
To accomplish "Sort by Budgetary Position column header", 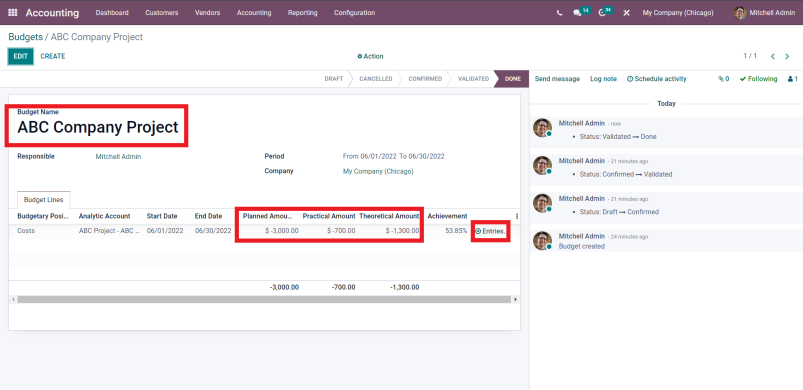I will (x=43, y=216).
